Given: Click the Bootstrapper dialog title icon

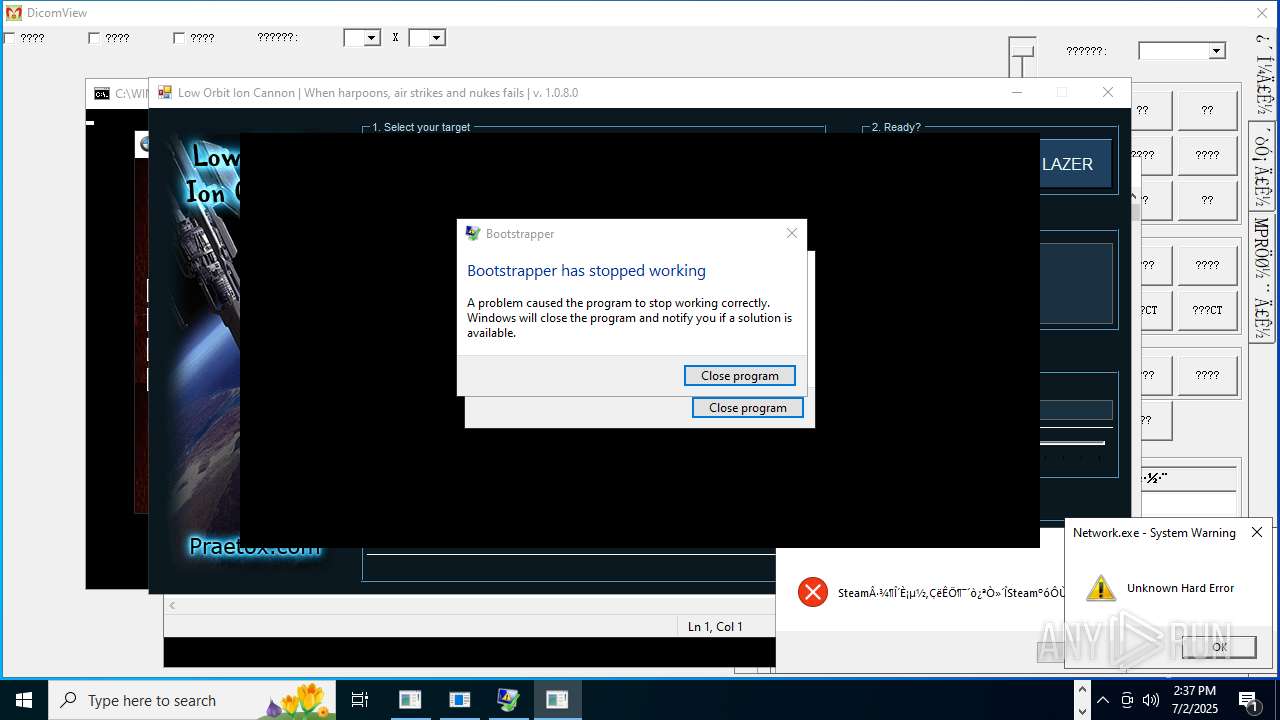Looking at the screenshot, I should tap(473, 234).
